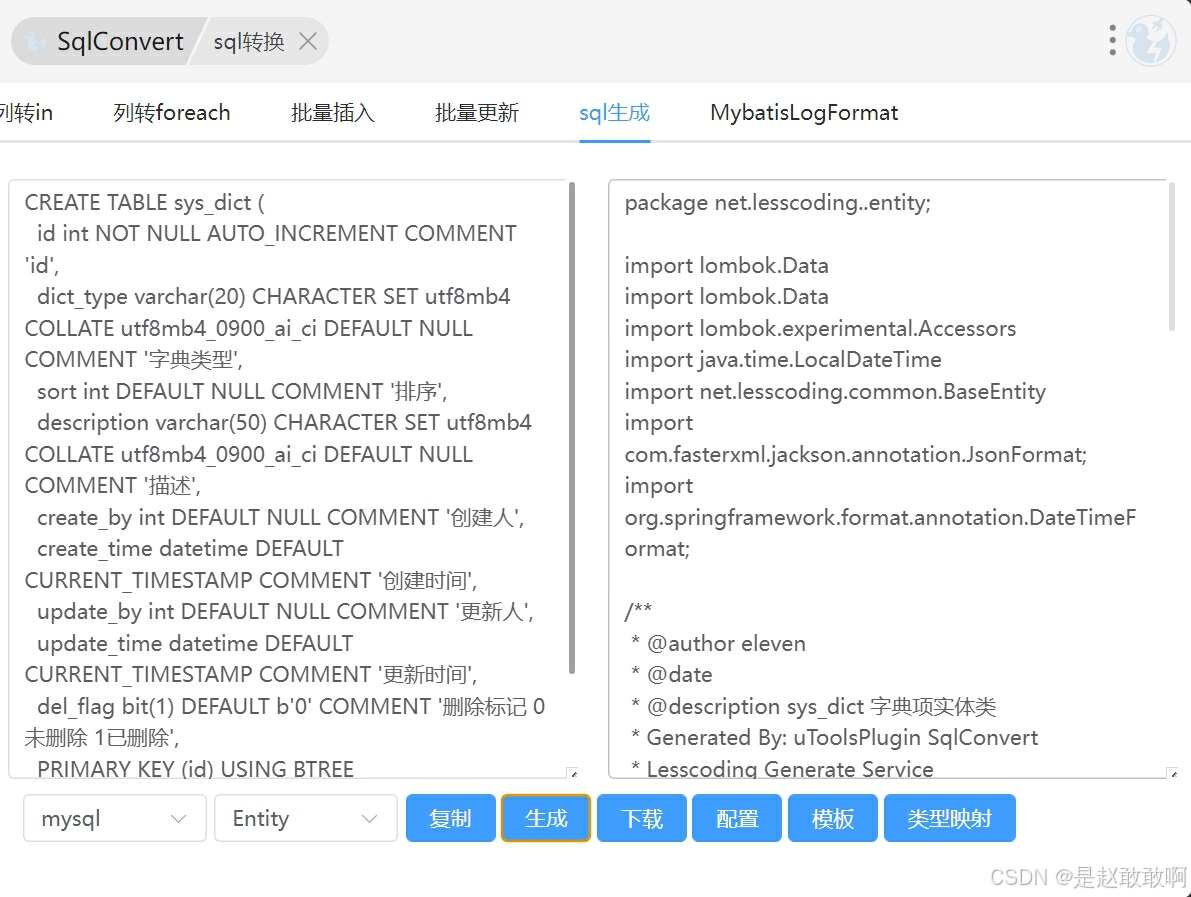Switch to the 列转in tab
Image resolution: width=1191 pixels, height=897 pixels.
(x=26, y=112)
